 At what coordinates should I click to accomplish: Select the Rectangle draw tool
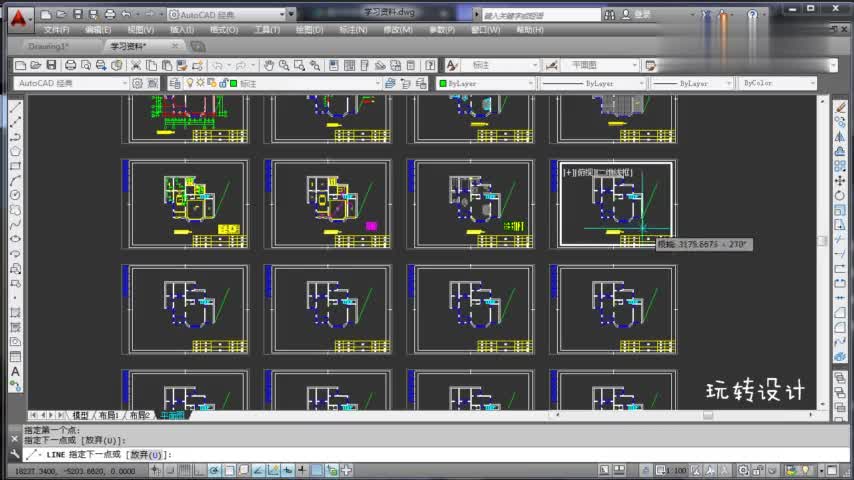point(15,166)
